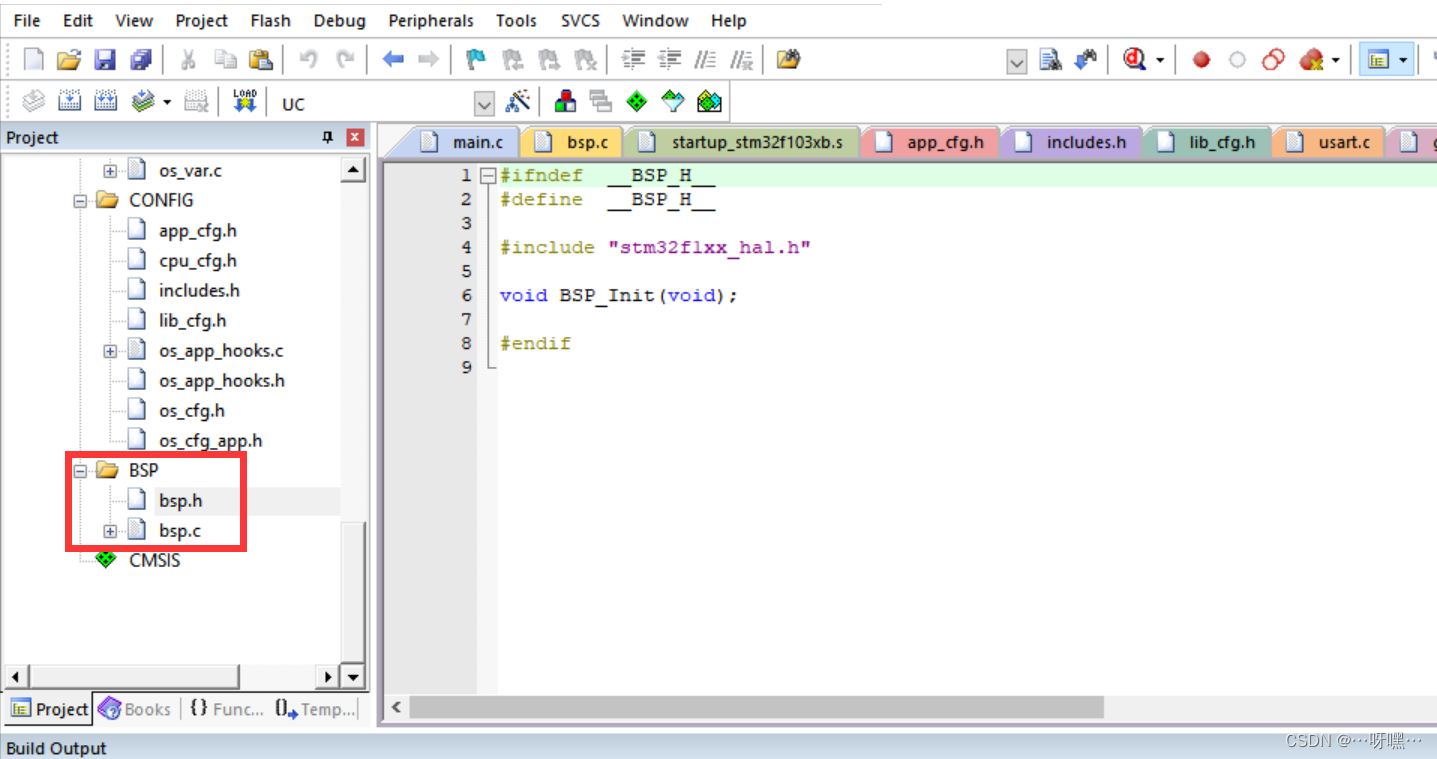
Task: Open the Peripherals menu
Action: coord(431,20)
